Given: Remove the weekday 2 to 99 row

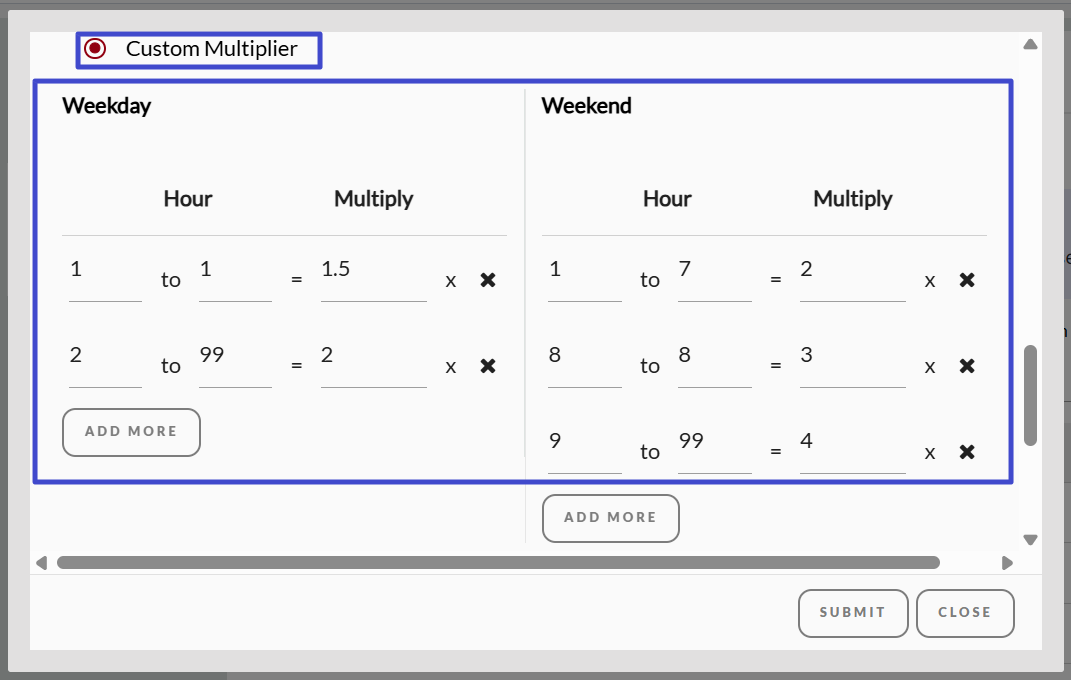Looking at the screenshot, I should 488,366.
